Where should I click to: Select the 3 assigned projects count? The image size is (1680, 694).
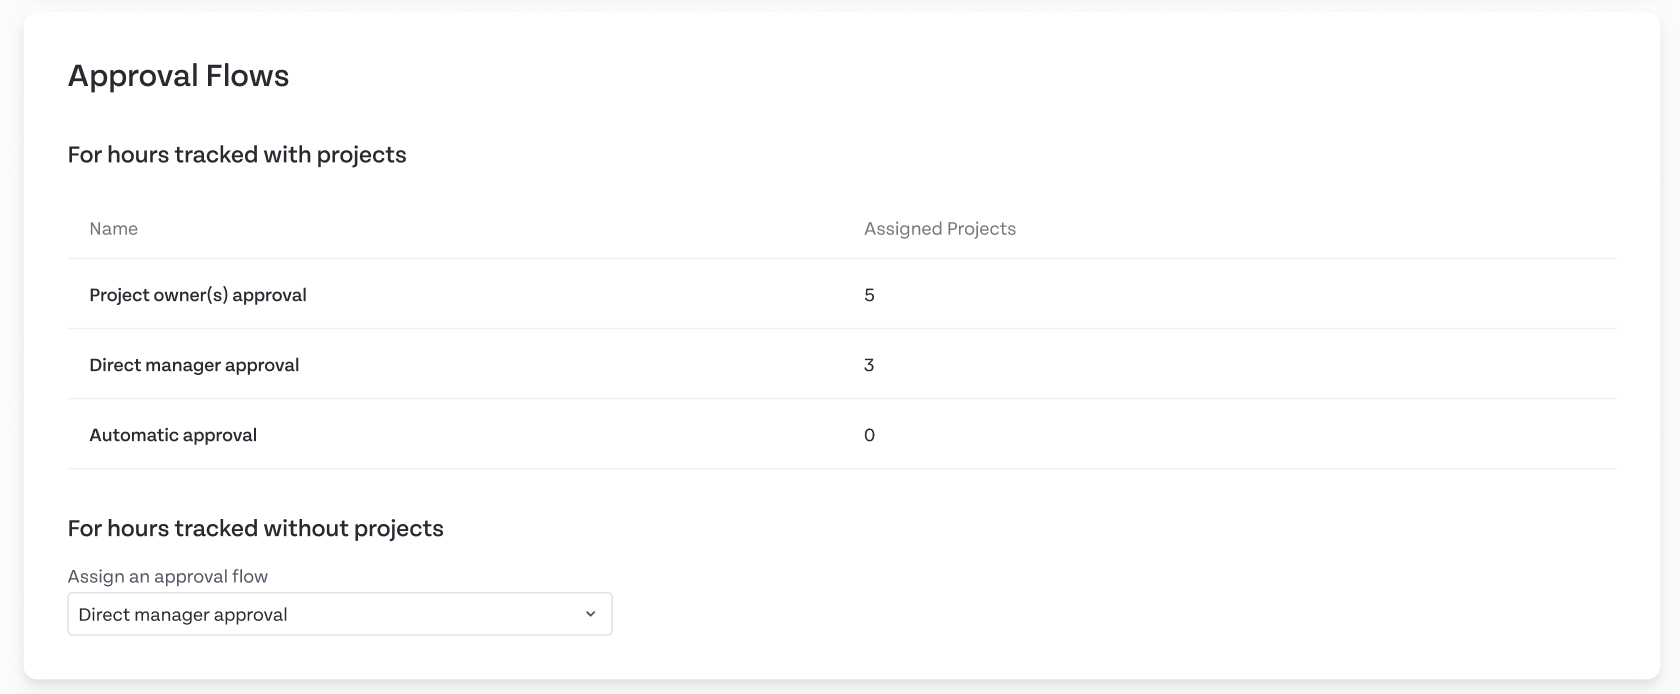click(x=869, y=365)
